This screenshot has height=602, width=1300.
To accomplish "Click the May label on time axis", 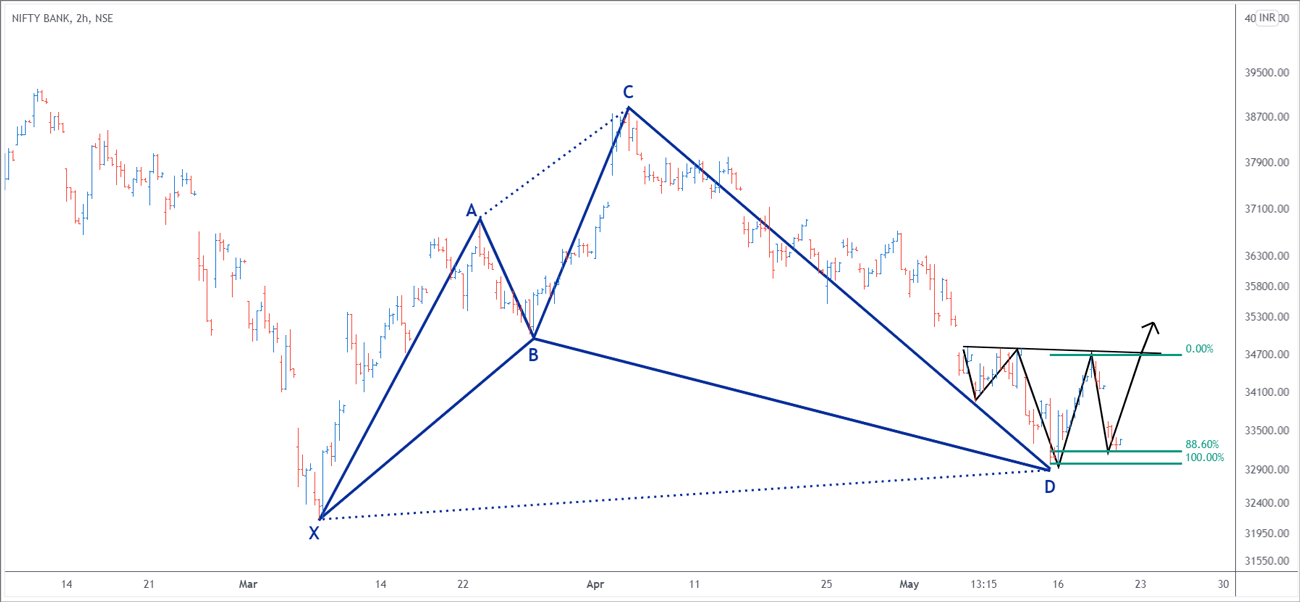I will tap(908, 583).
